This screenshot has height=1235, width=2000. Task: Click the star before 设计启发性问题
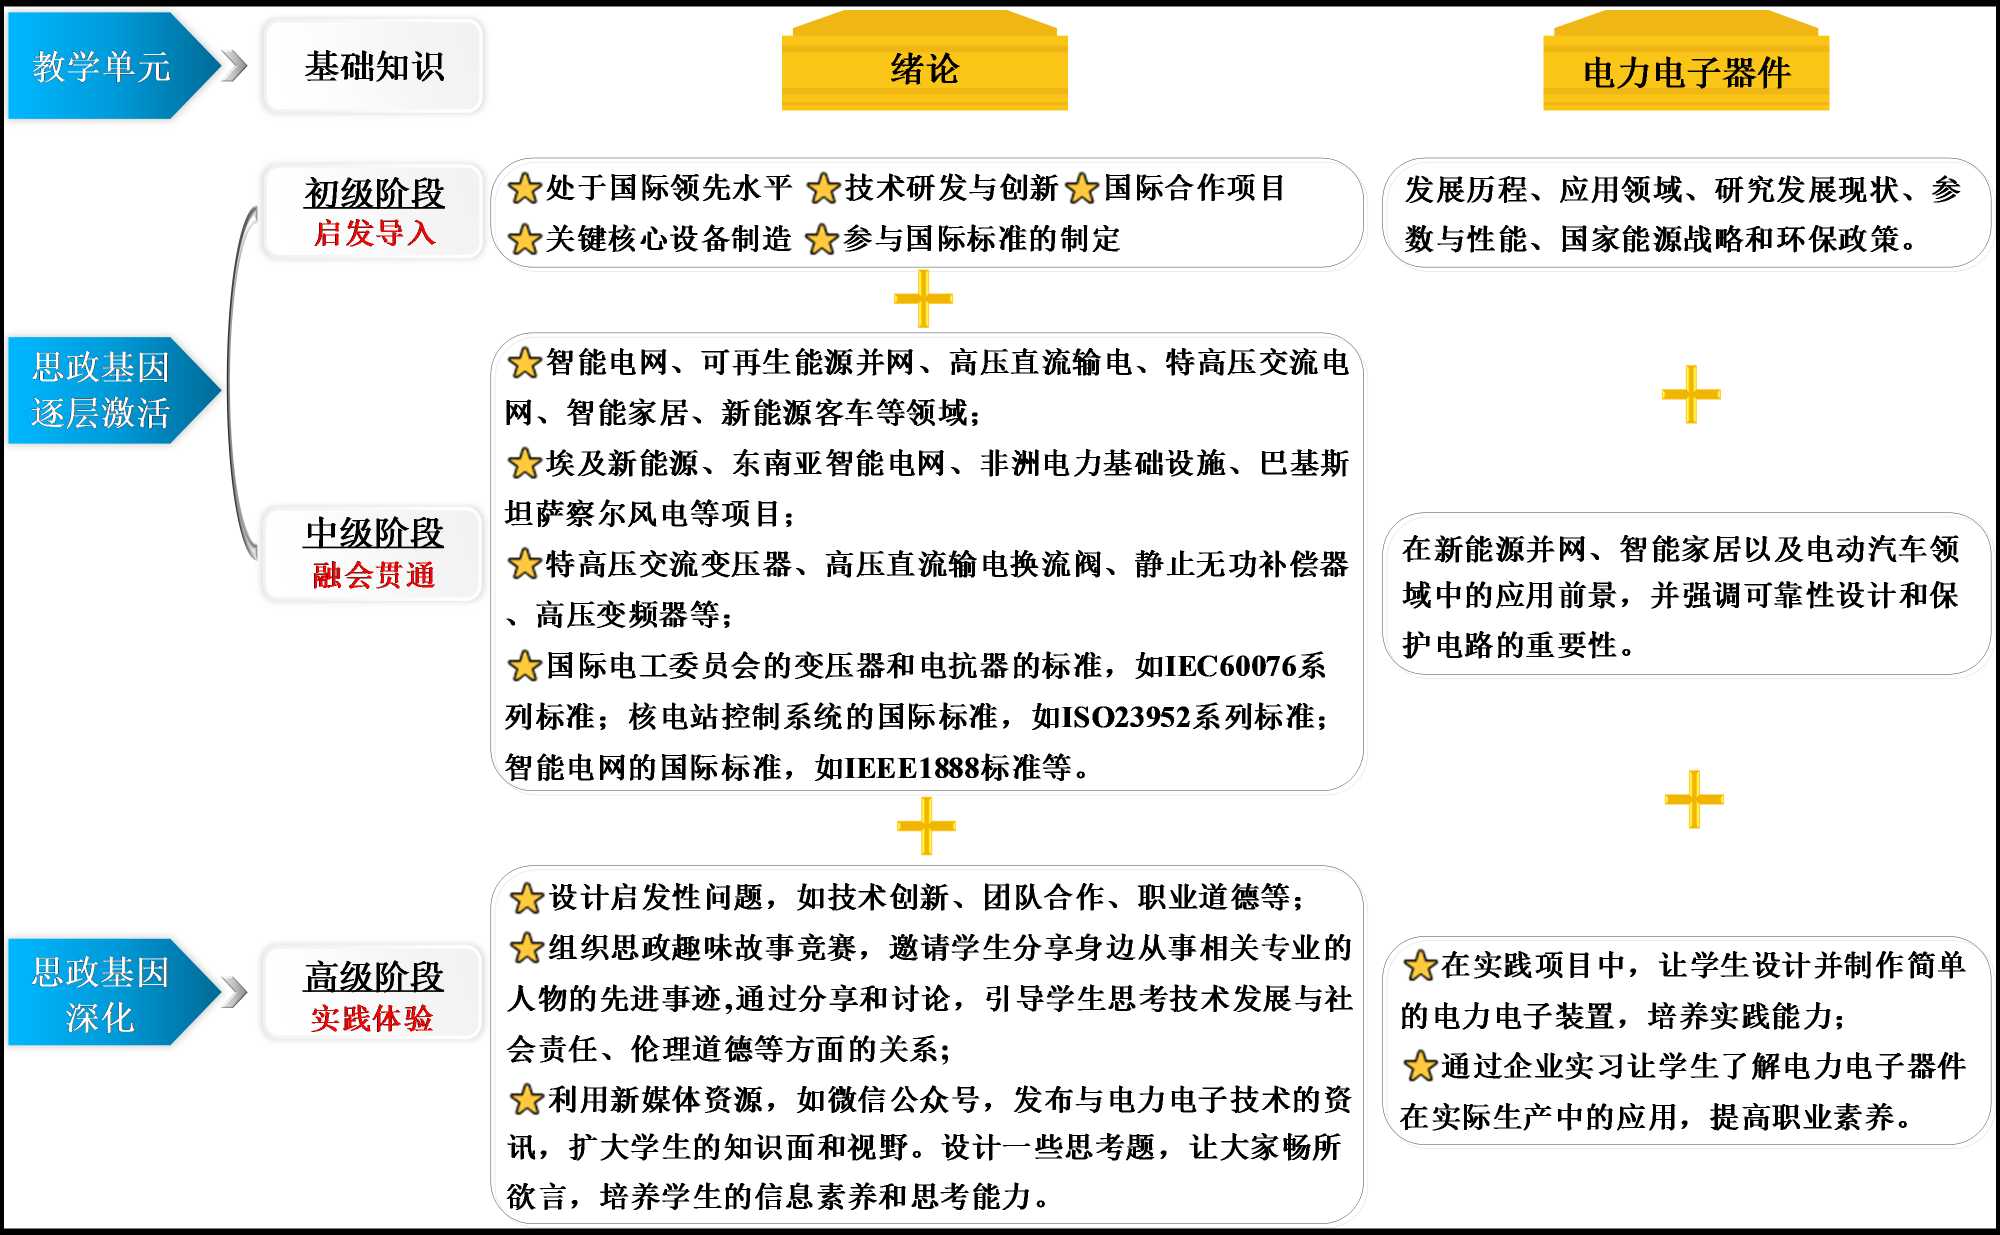(527, 898)
